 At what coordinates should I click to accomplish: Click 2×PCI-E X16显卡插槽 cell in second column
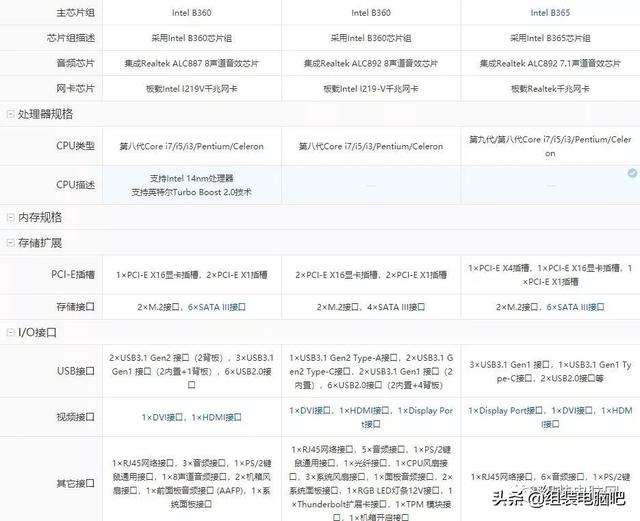(371, 275)
